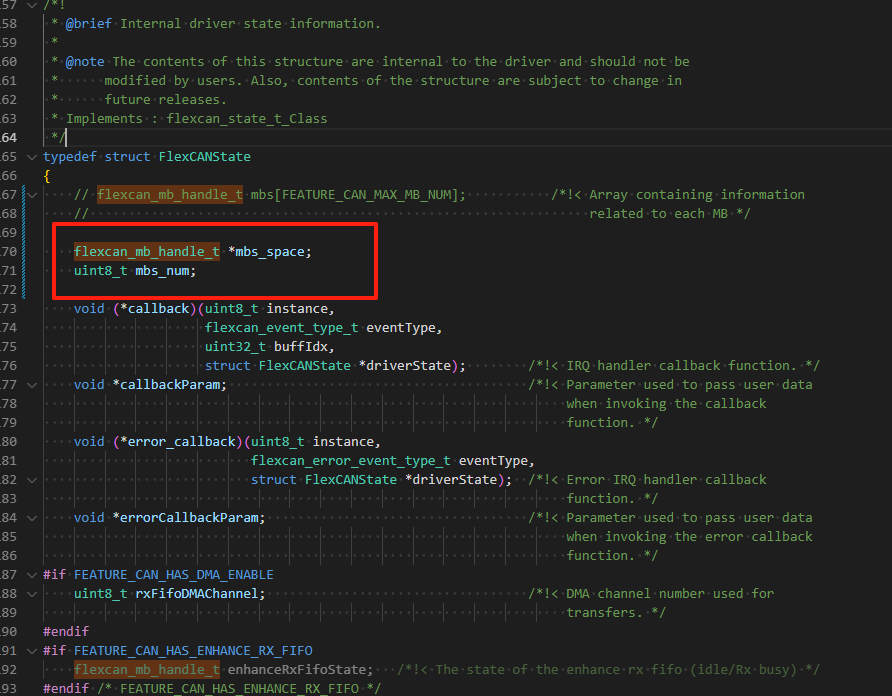
Task: Click the "DMA channel number used for" comment
Action: coord(670,594)
